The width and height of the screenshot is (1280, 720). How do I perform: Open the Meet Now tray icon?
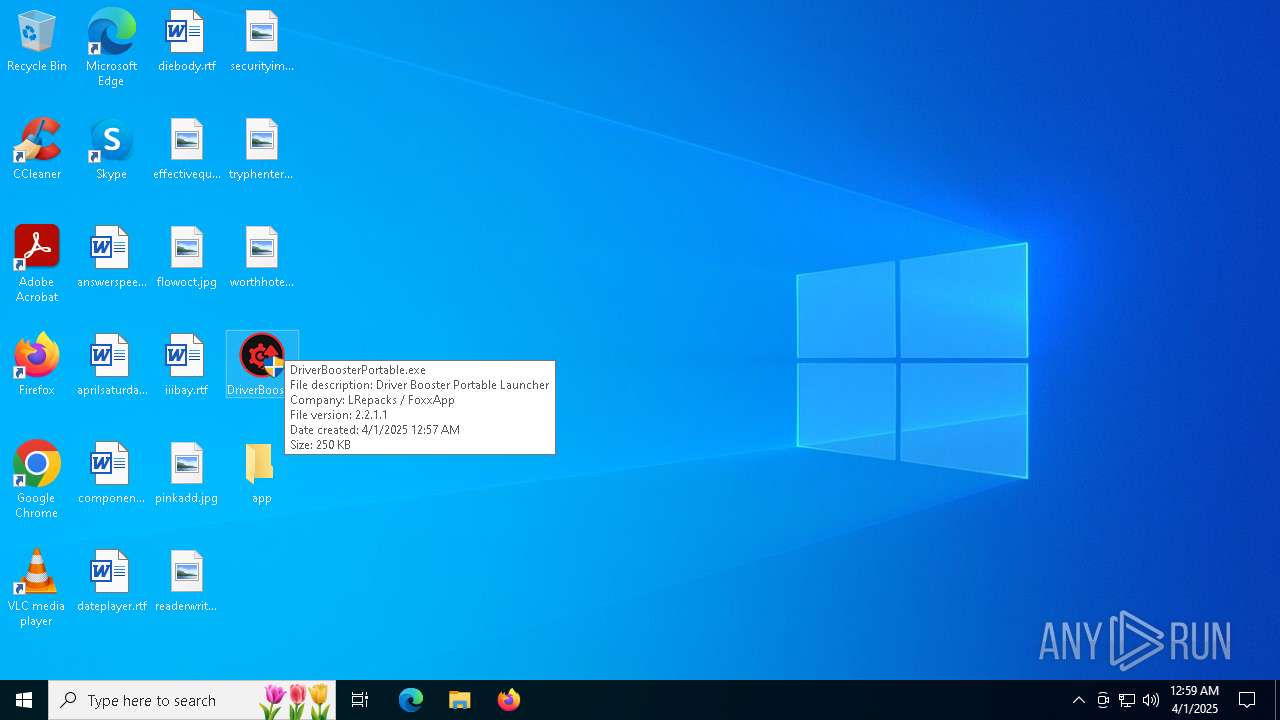[x=1103, y=700]
